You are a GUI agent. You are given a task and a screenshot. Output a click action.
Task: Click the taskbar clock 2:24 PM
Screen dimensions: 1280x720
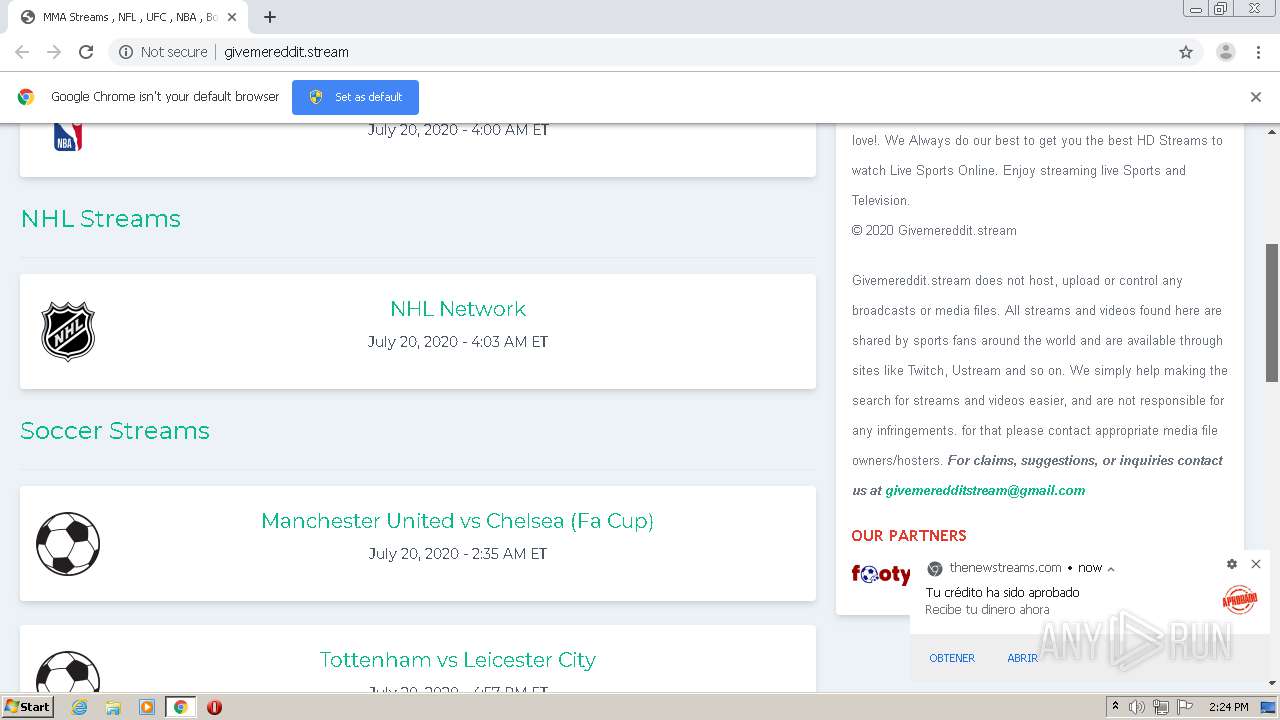(1228, 707)
